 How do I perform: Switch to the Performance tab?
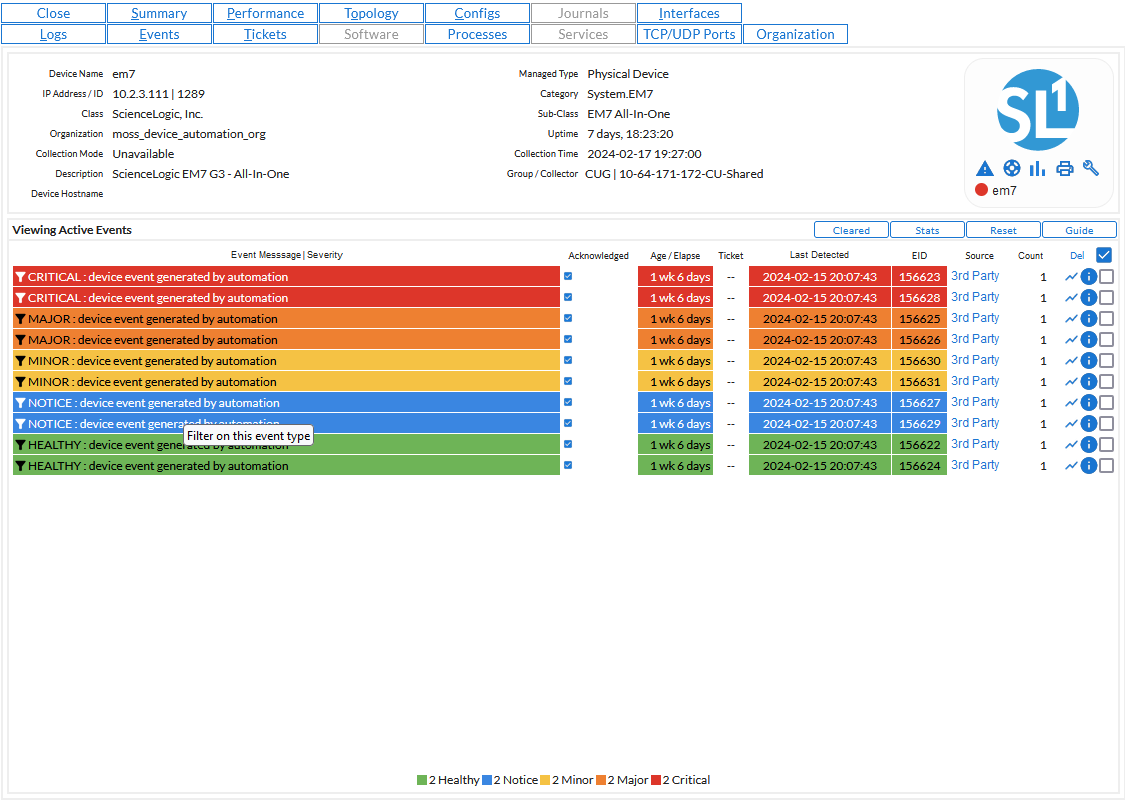(x=265, y=13)
